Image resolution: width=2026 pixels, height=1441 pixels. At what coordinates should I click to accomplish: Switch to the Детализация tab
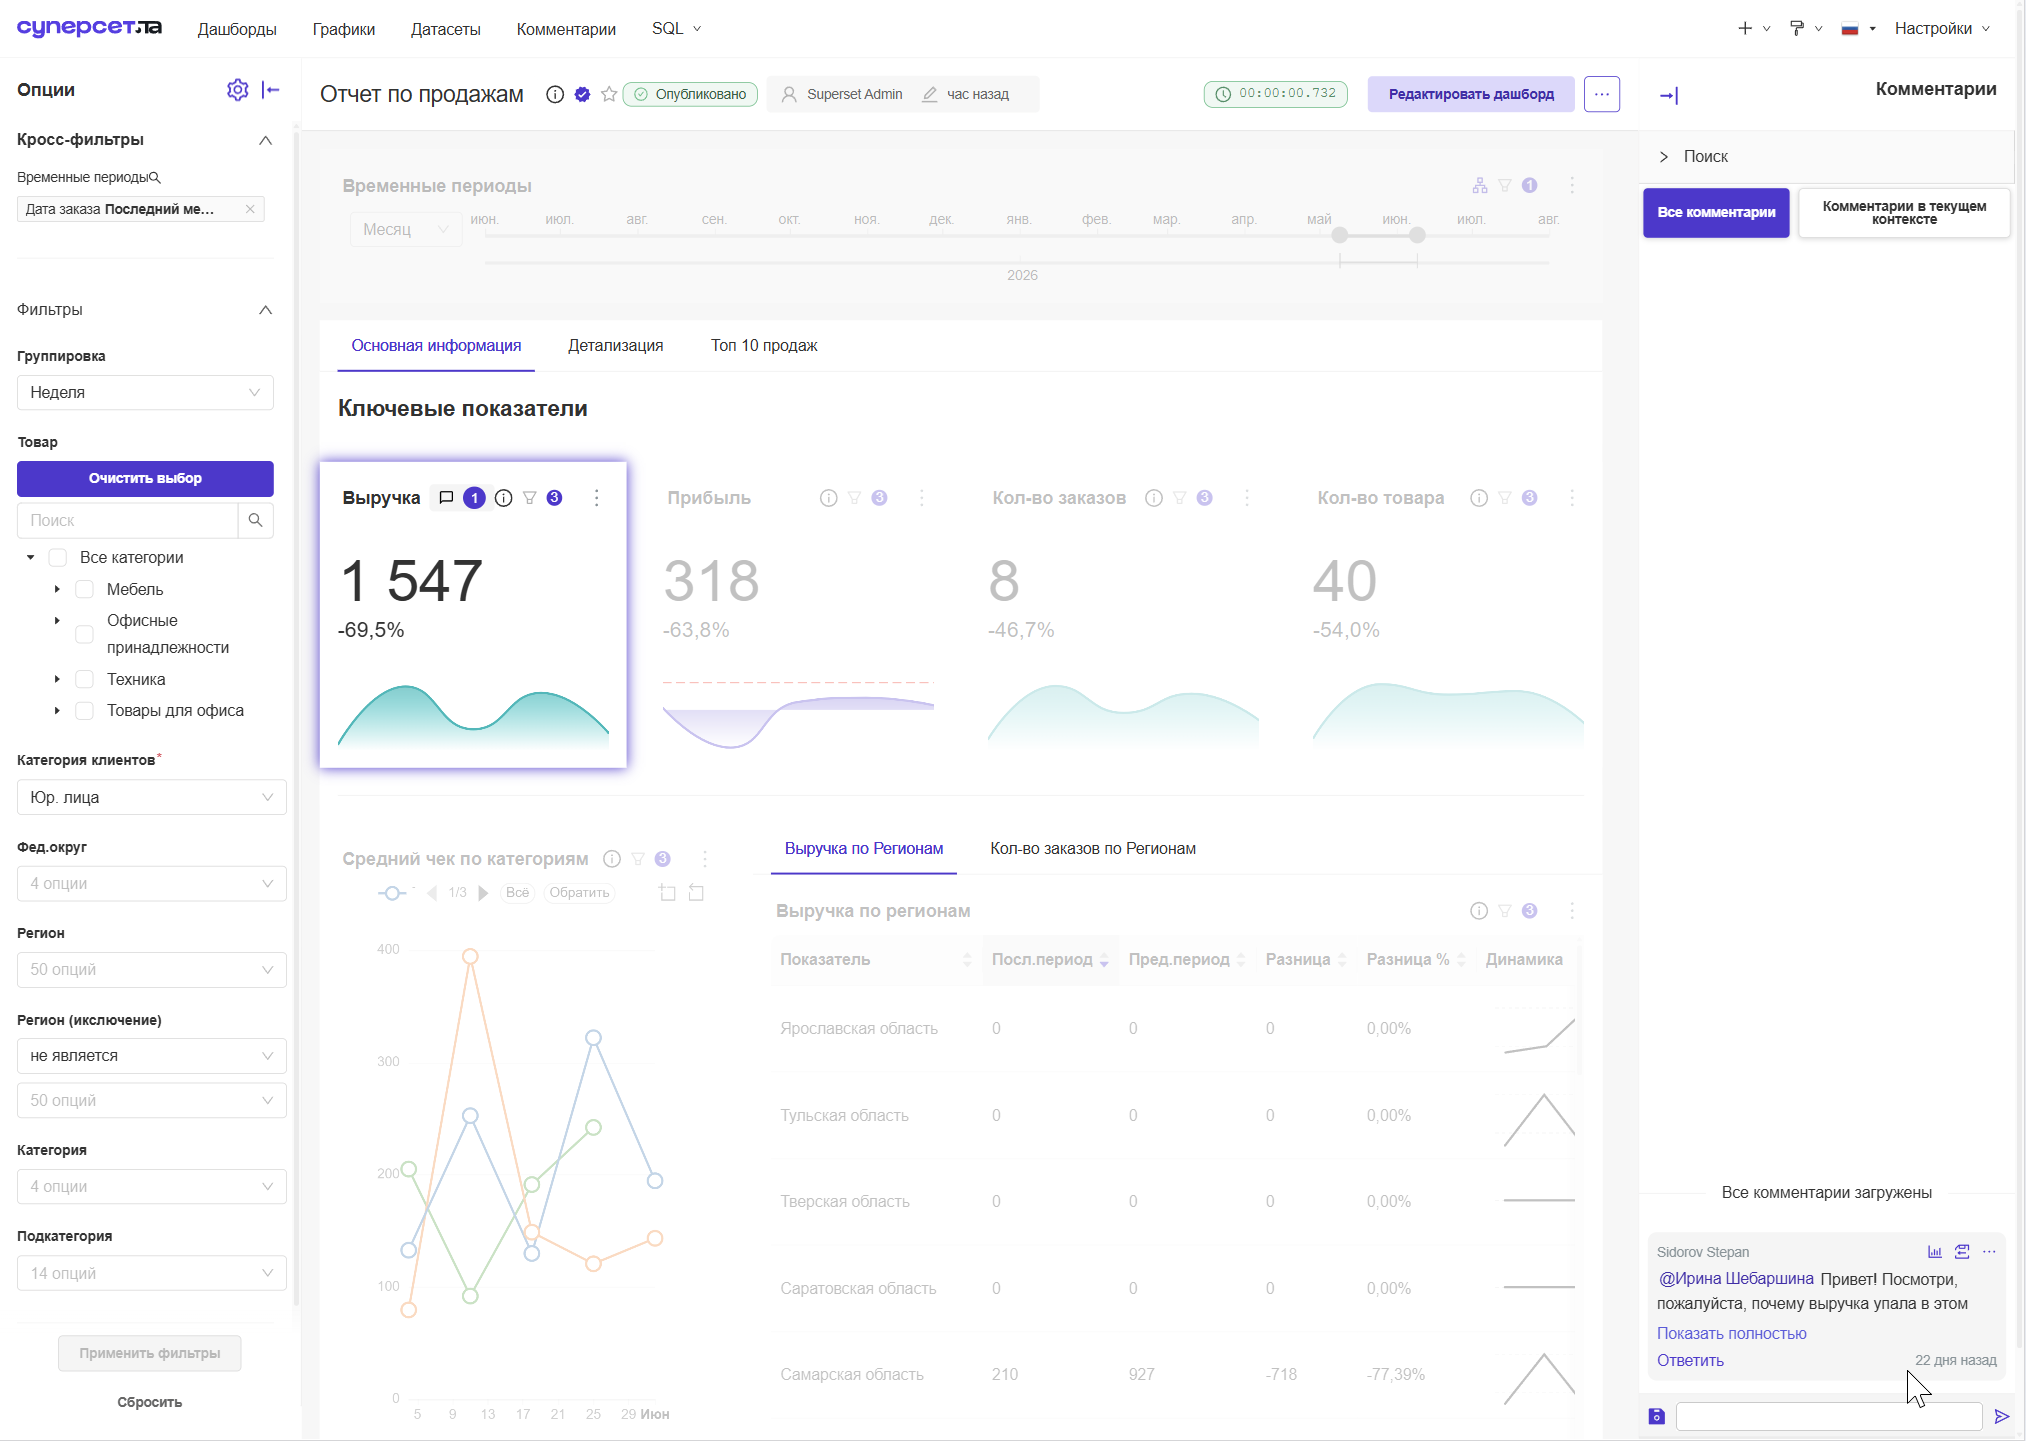point(615,345)
